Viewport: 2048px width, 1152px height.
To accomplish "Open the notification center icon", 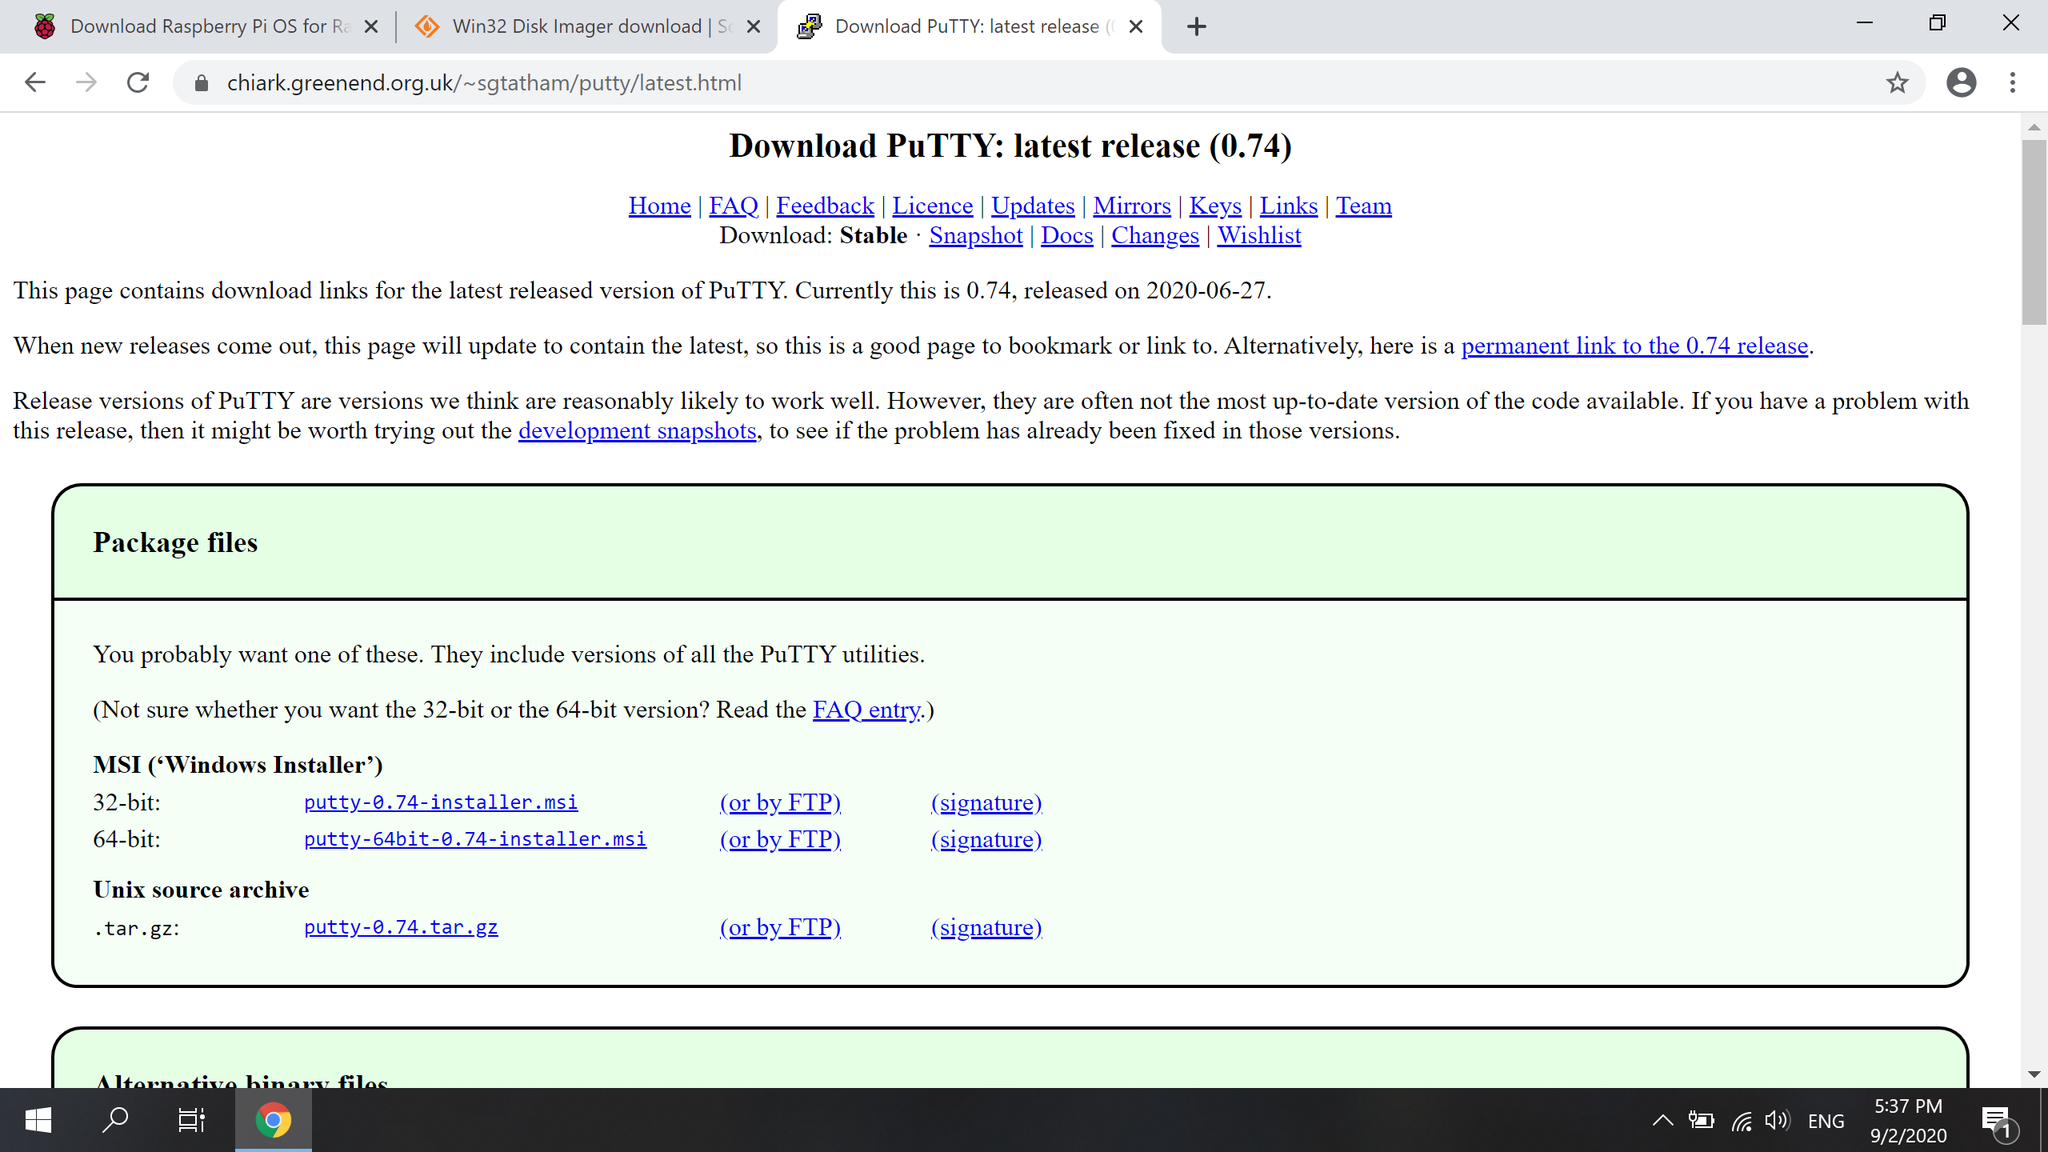I will 1999,1121.
